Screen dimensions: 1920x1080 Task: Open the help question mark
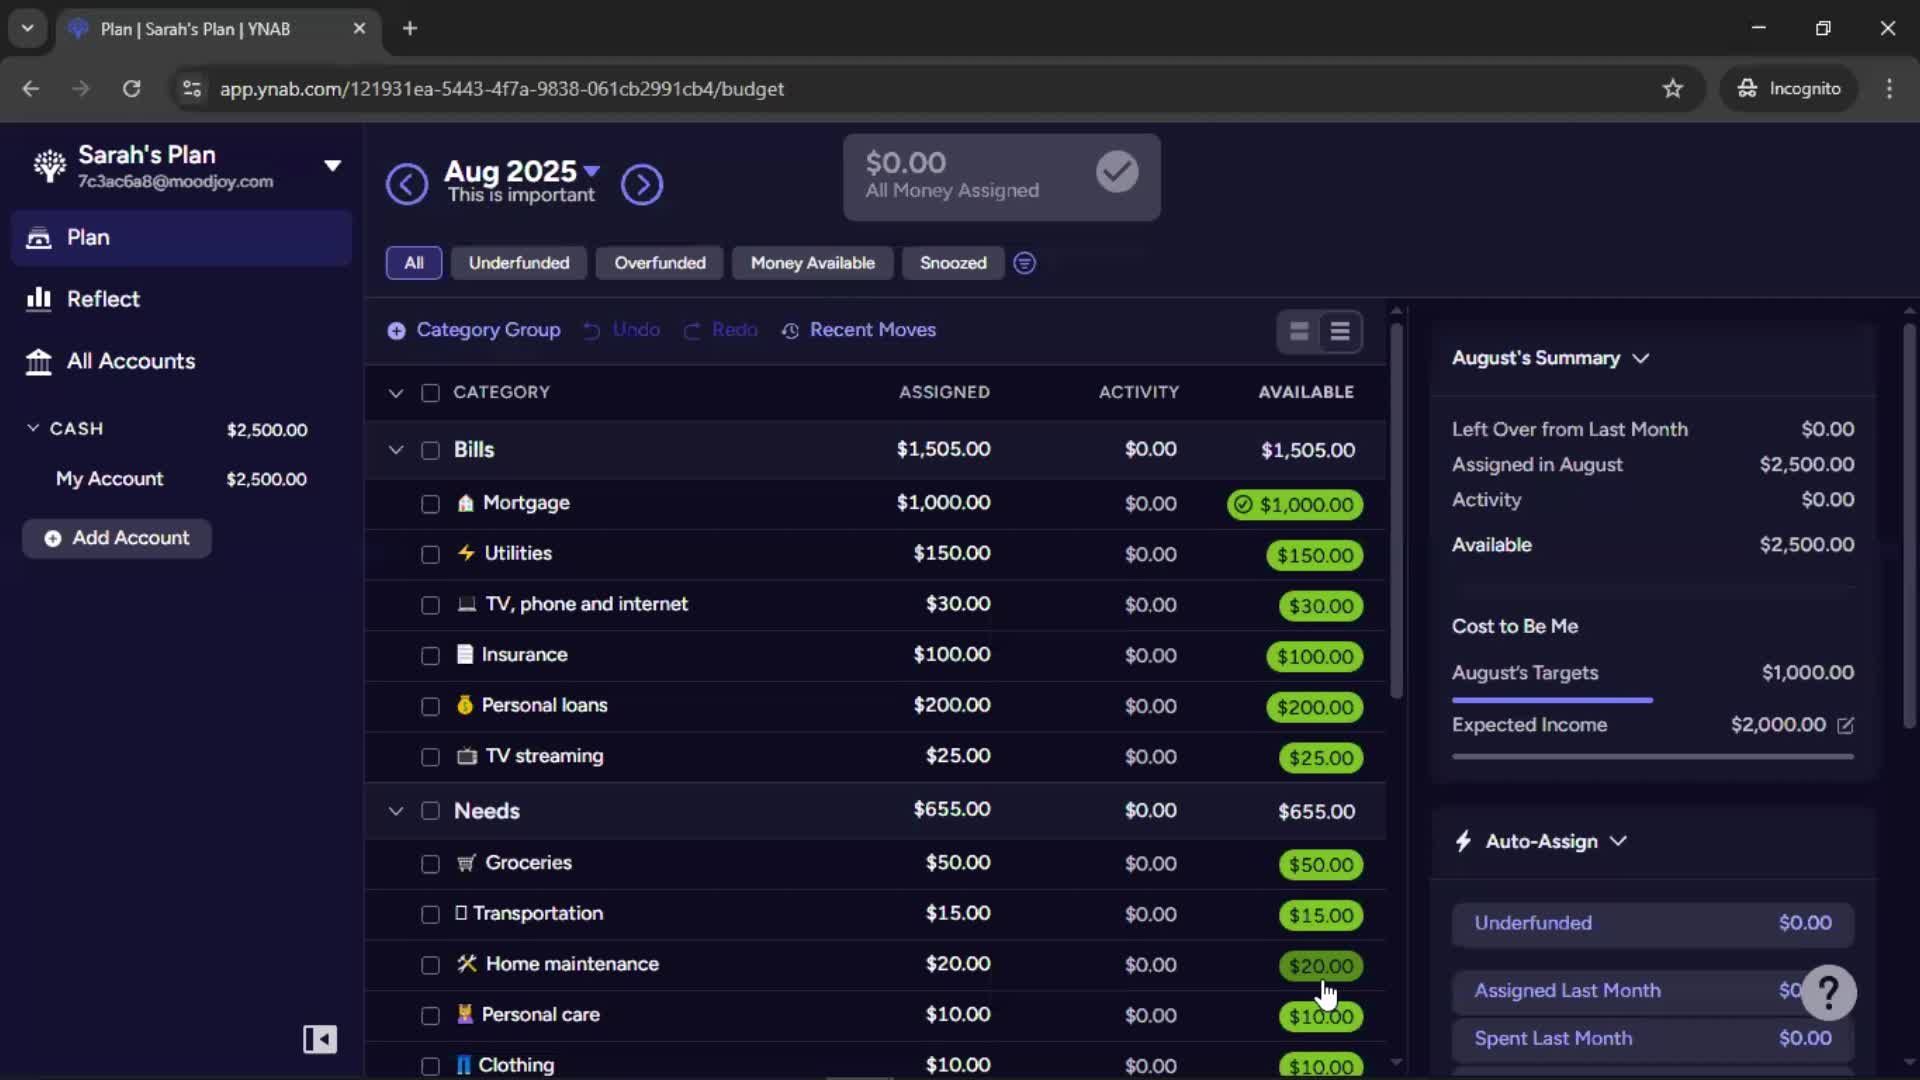pyautogui.click(x=1829, y=992)
